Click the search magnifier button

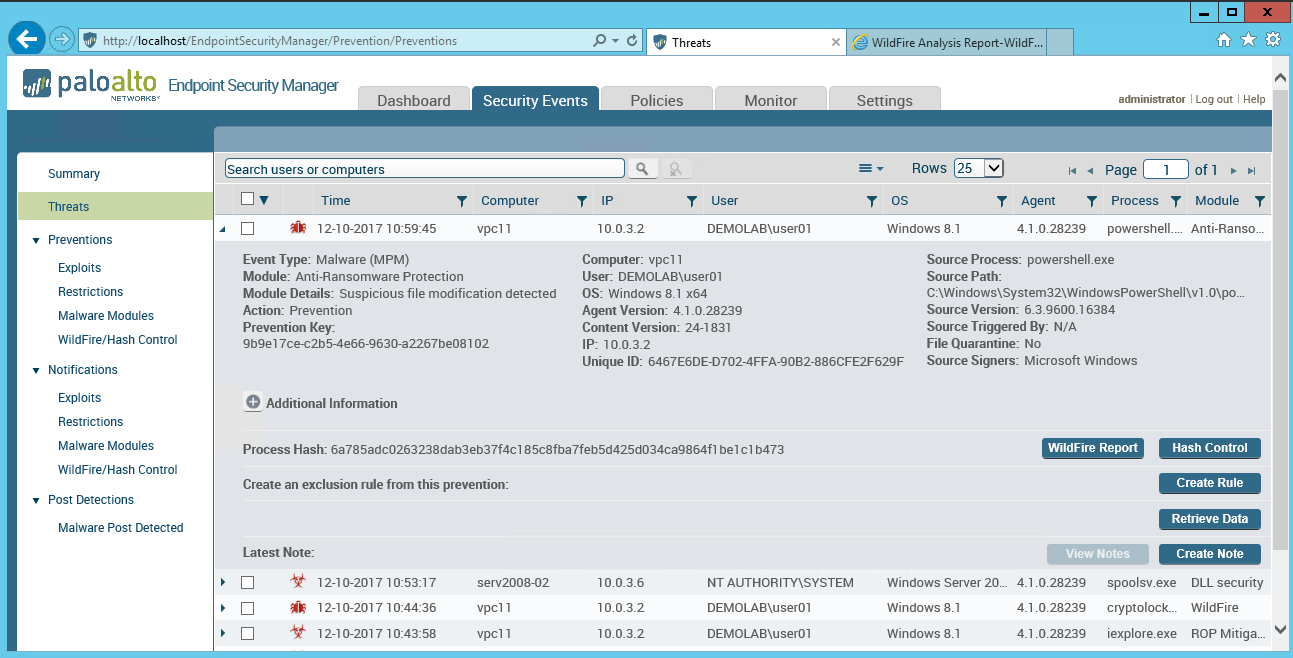[643, 169]
